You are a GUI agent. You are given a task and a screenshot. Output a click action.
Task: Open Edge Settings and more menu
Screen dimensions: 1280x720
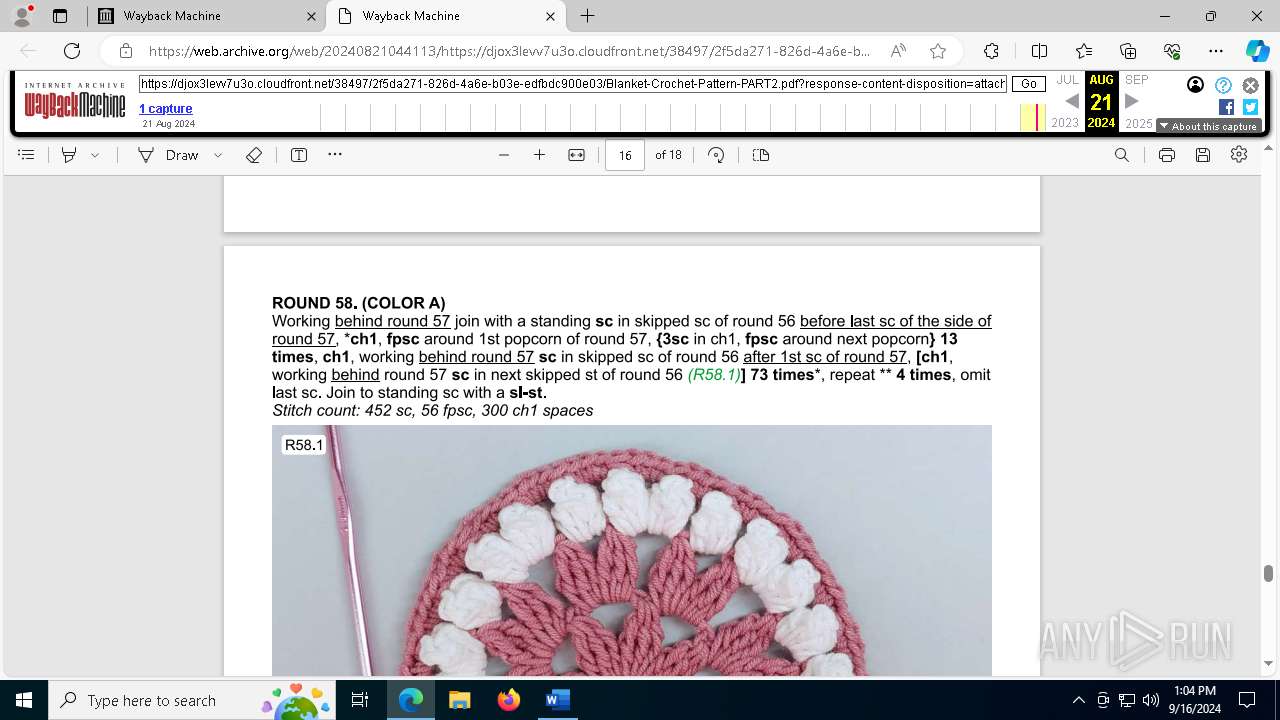pyautogui.click(x=1216, y=51)
